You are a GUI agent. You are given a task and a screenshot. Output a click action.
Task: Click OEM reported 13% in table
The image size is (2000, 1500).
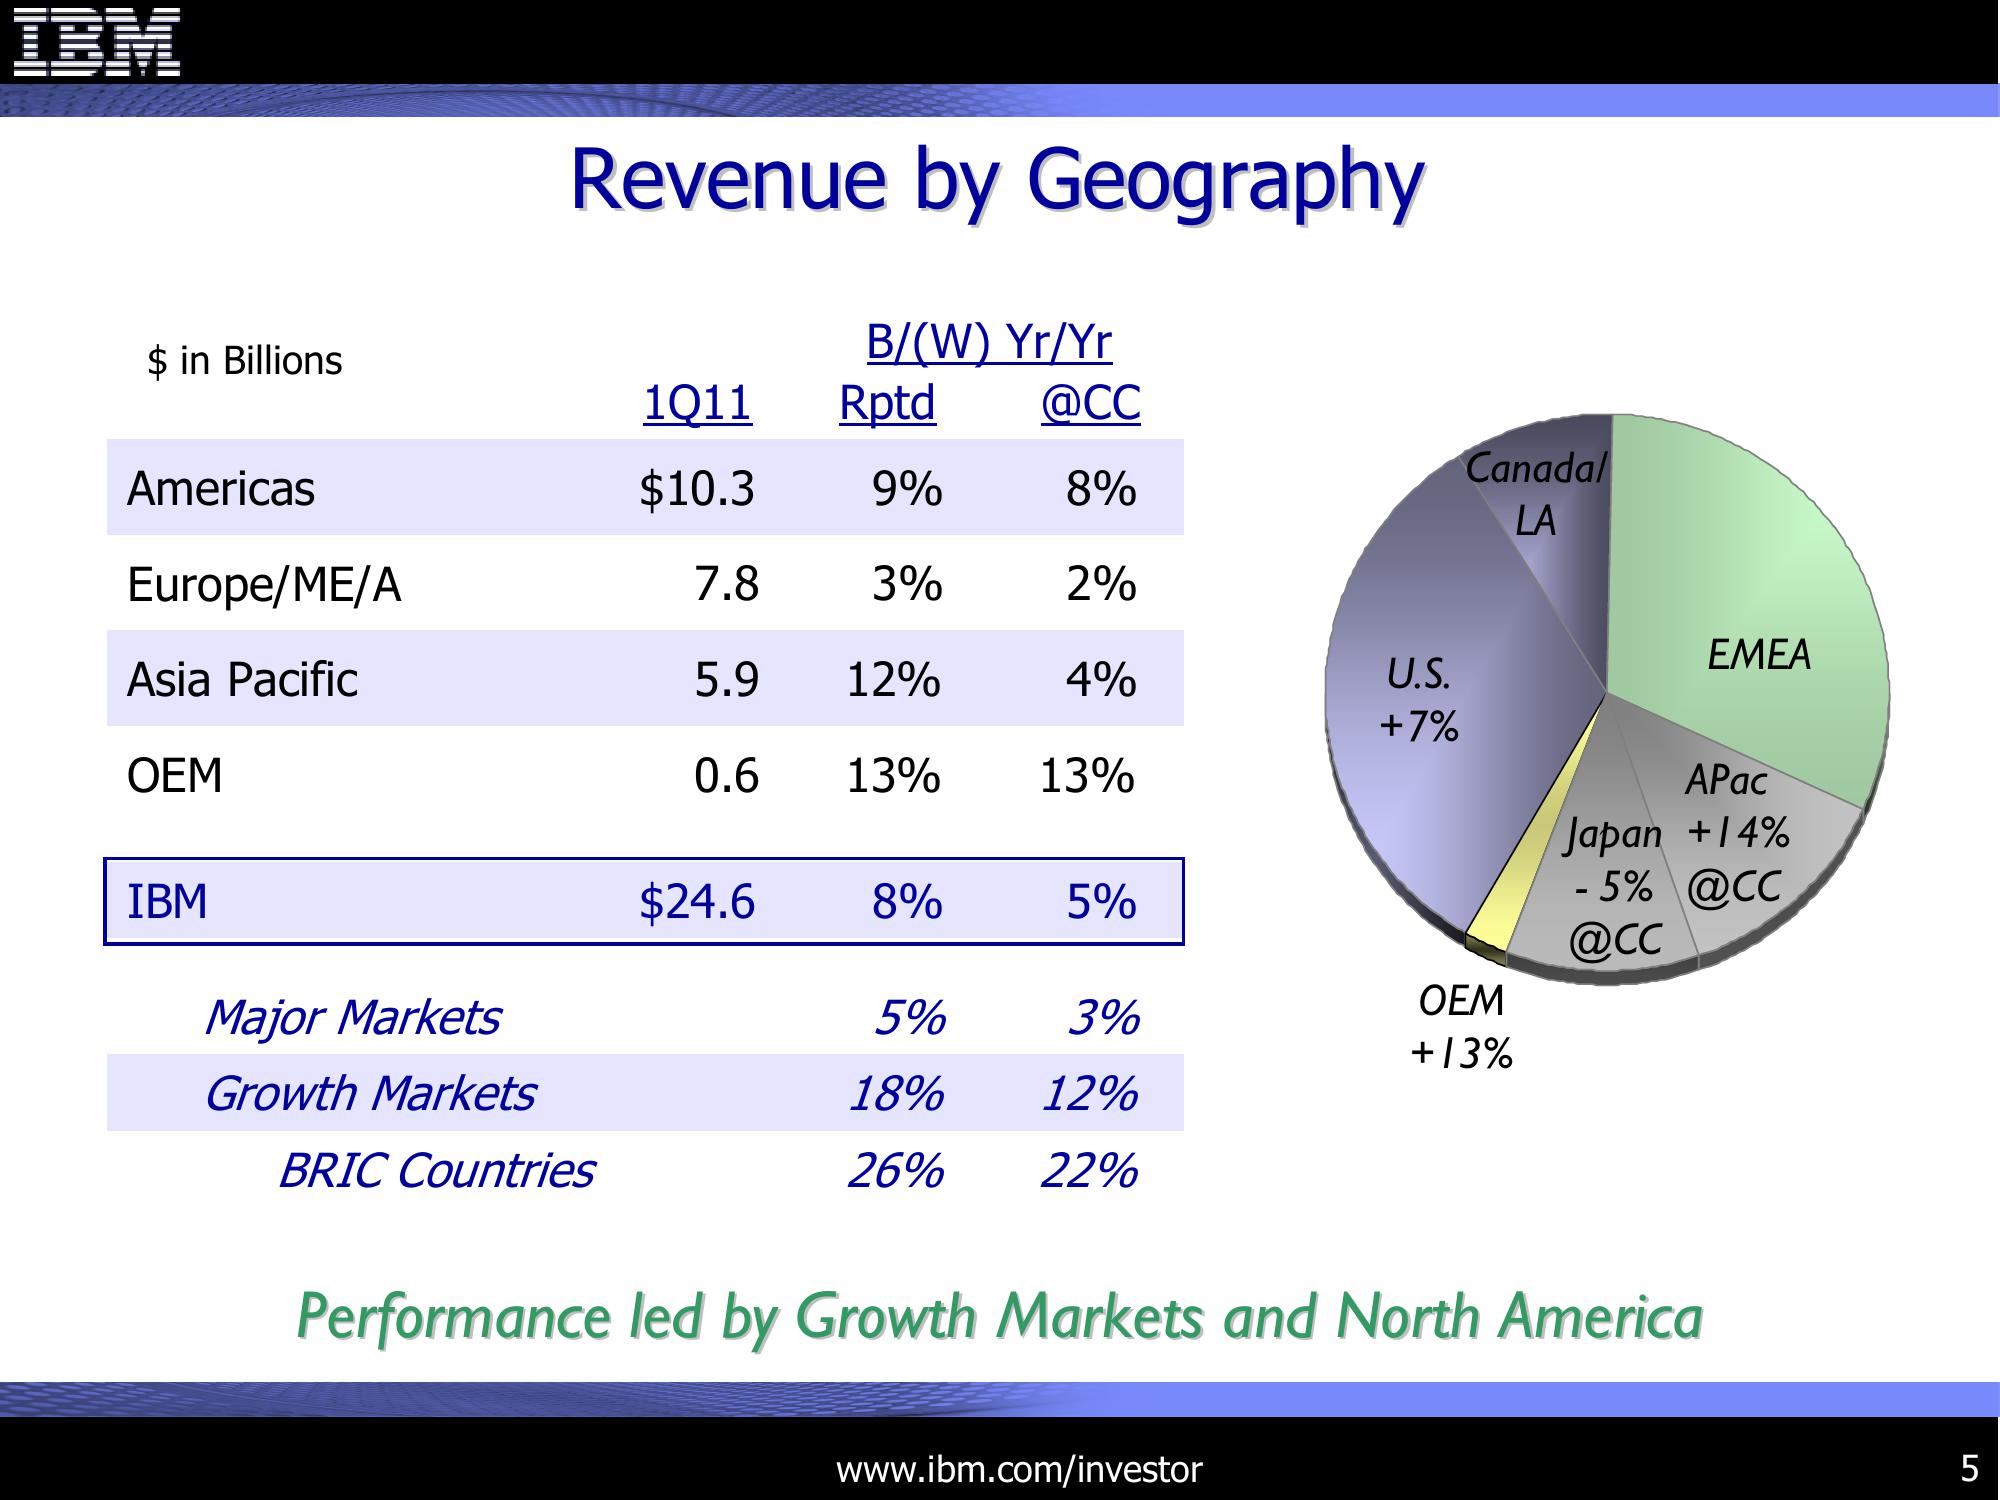point(894,776)
